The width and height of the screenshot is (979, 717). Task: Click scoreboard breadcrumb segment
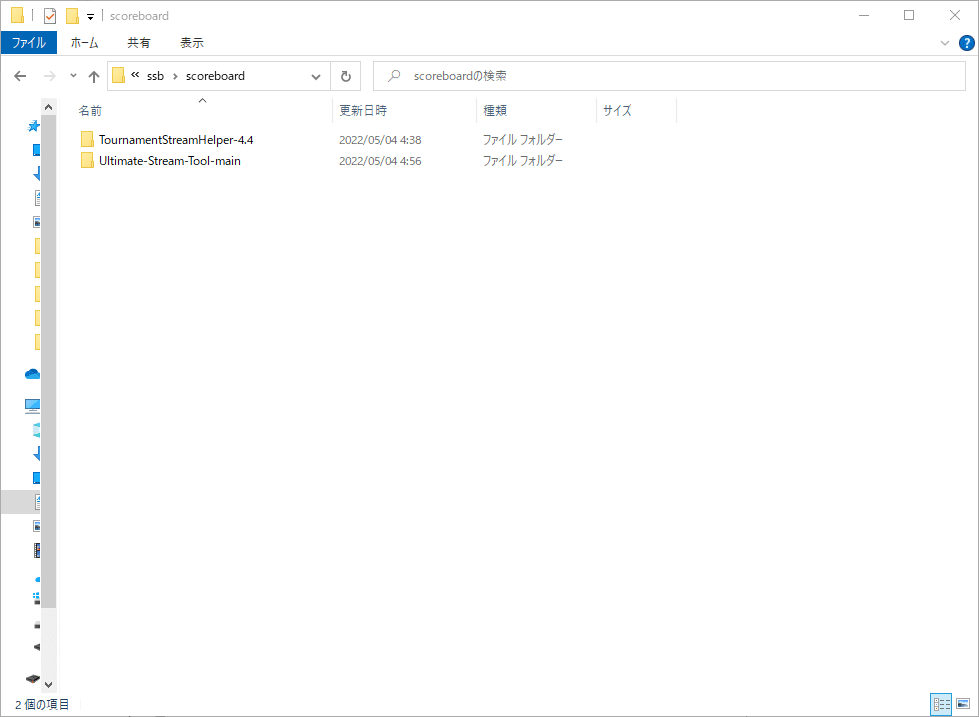click(x=215, y=76)
